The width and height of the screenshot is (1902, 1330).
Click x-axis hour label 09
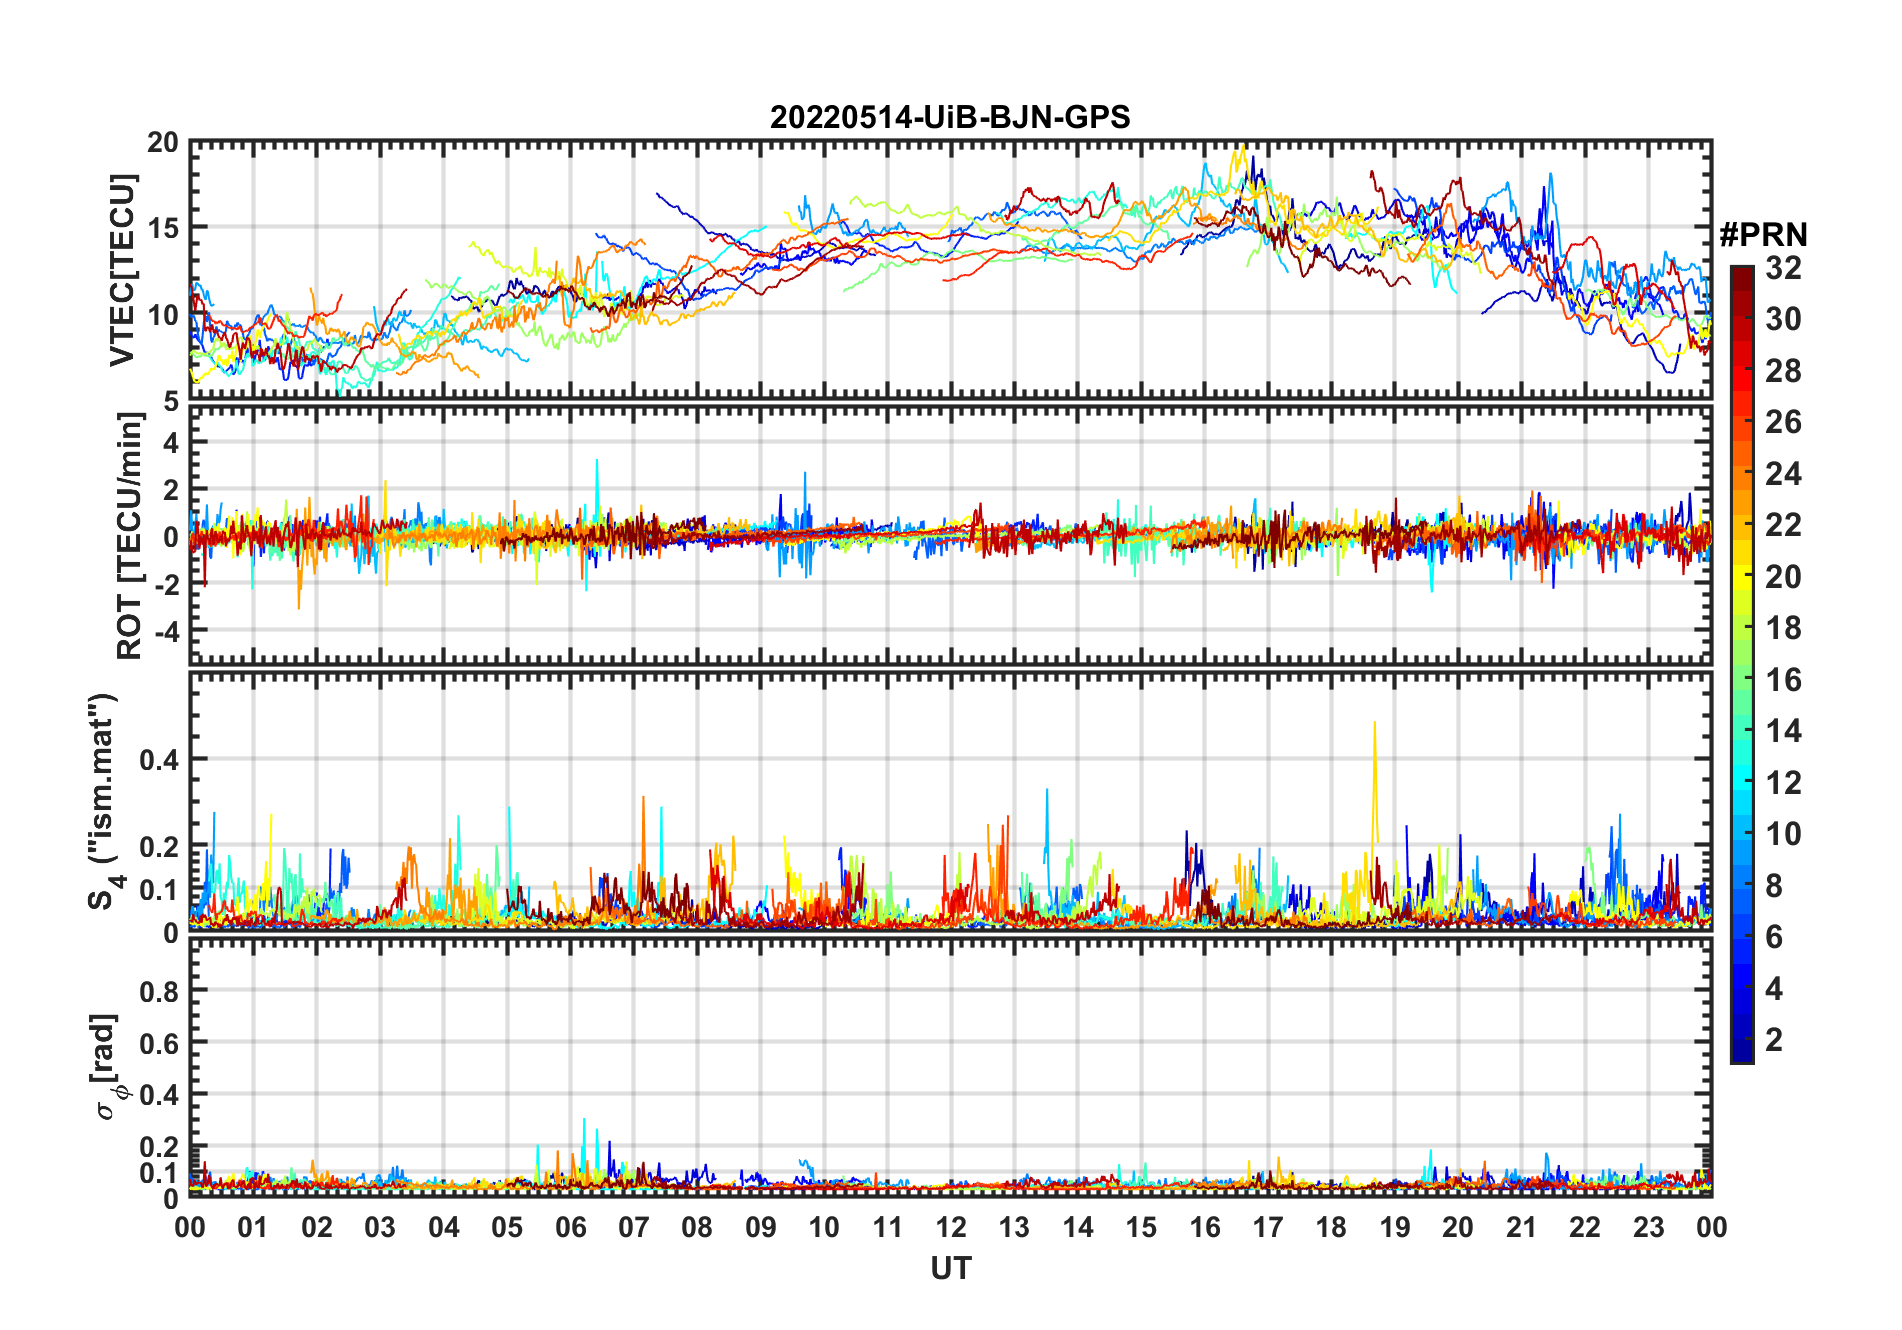(761, 1228)
